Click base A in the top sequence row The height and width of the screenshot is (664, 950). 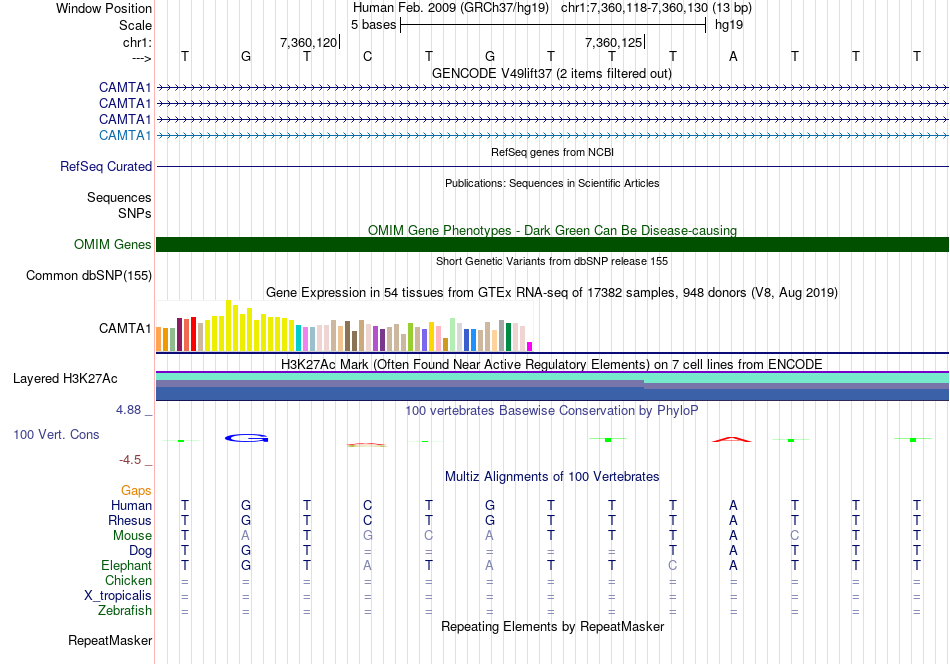[733, 56]
